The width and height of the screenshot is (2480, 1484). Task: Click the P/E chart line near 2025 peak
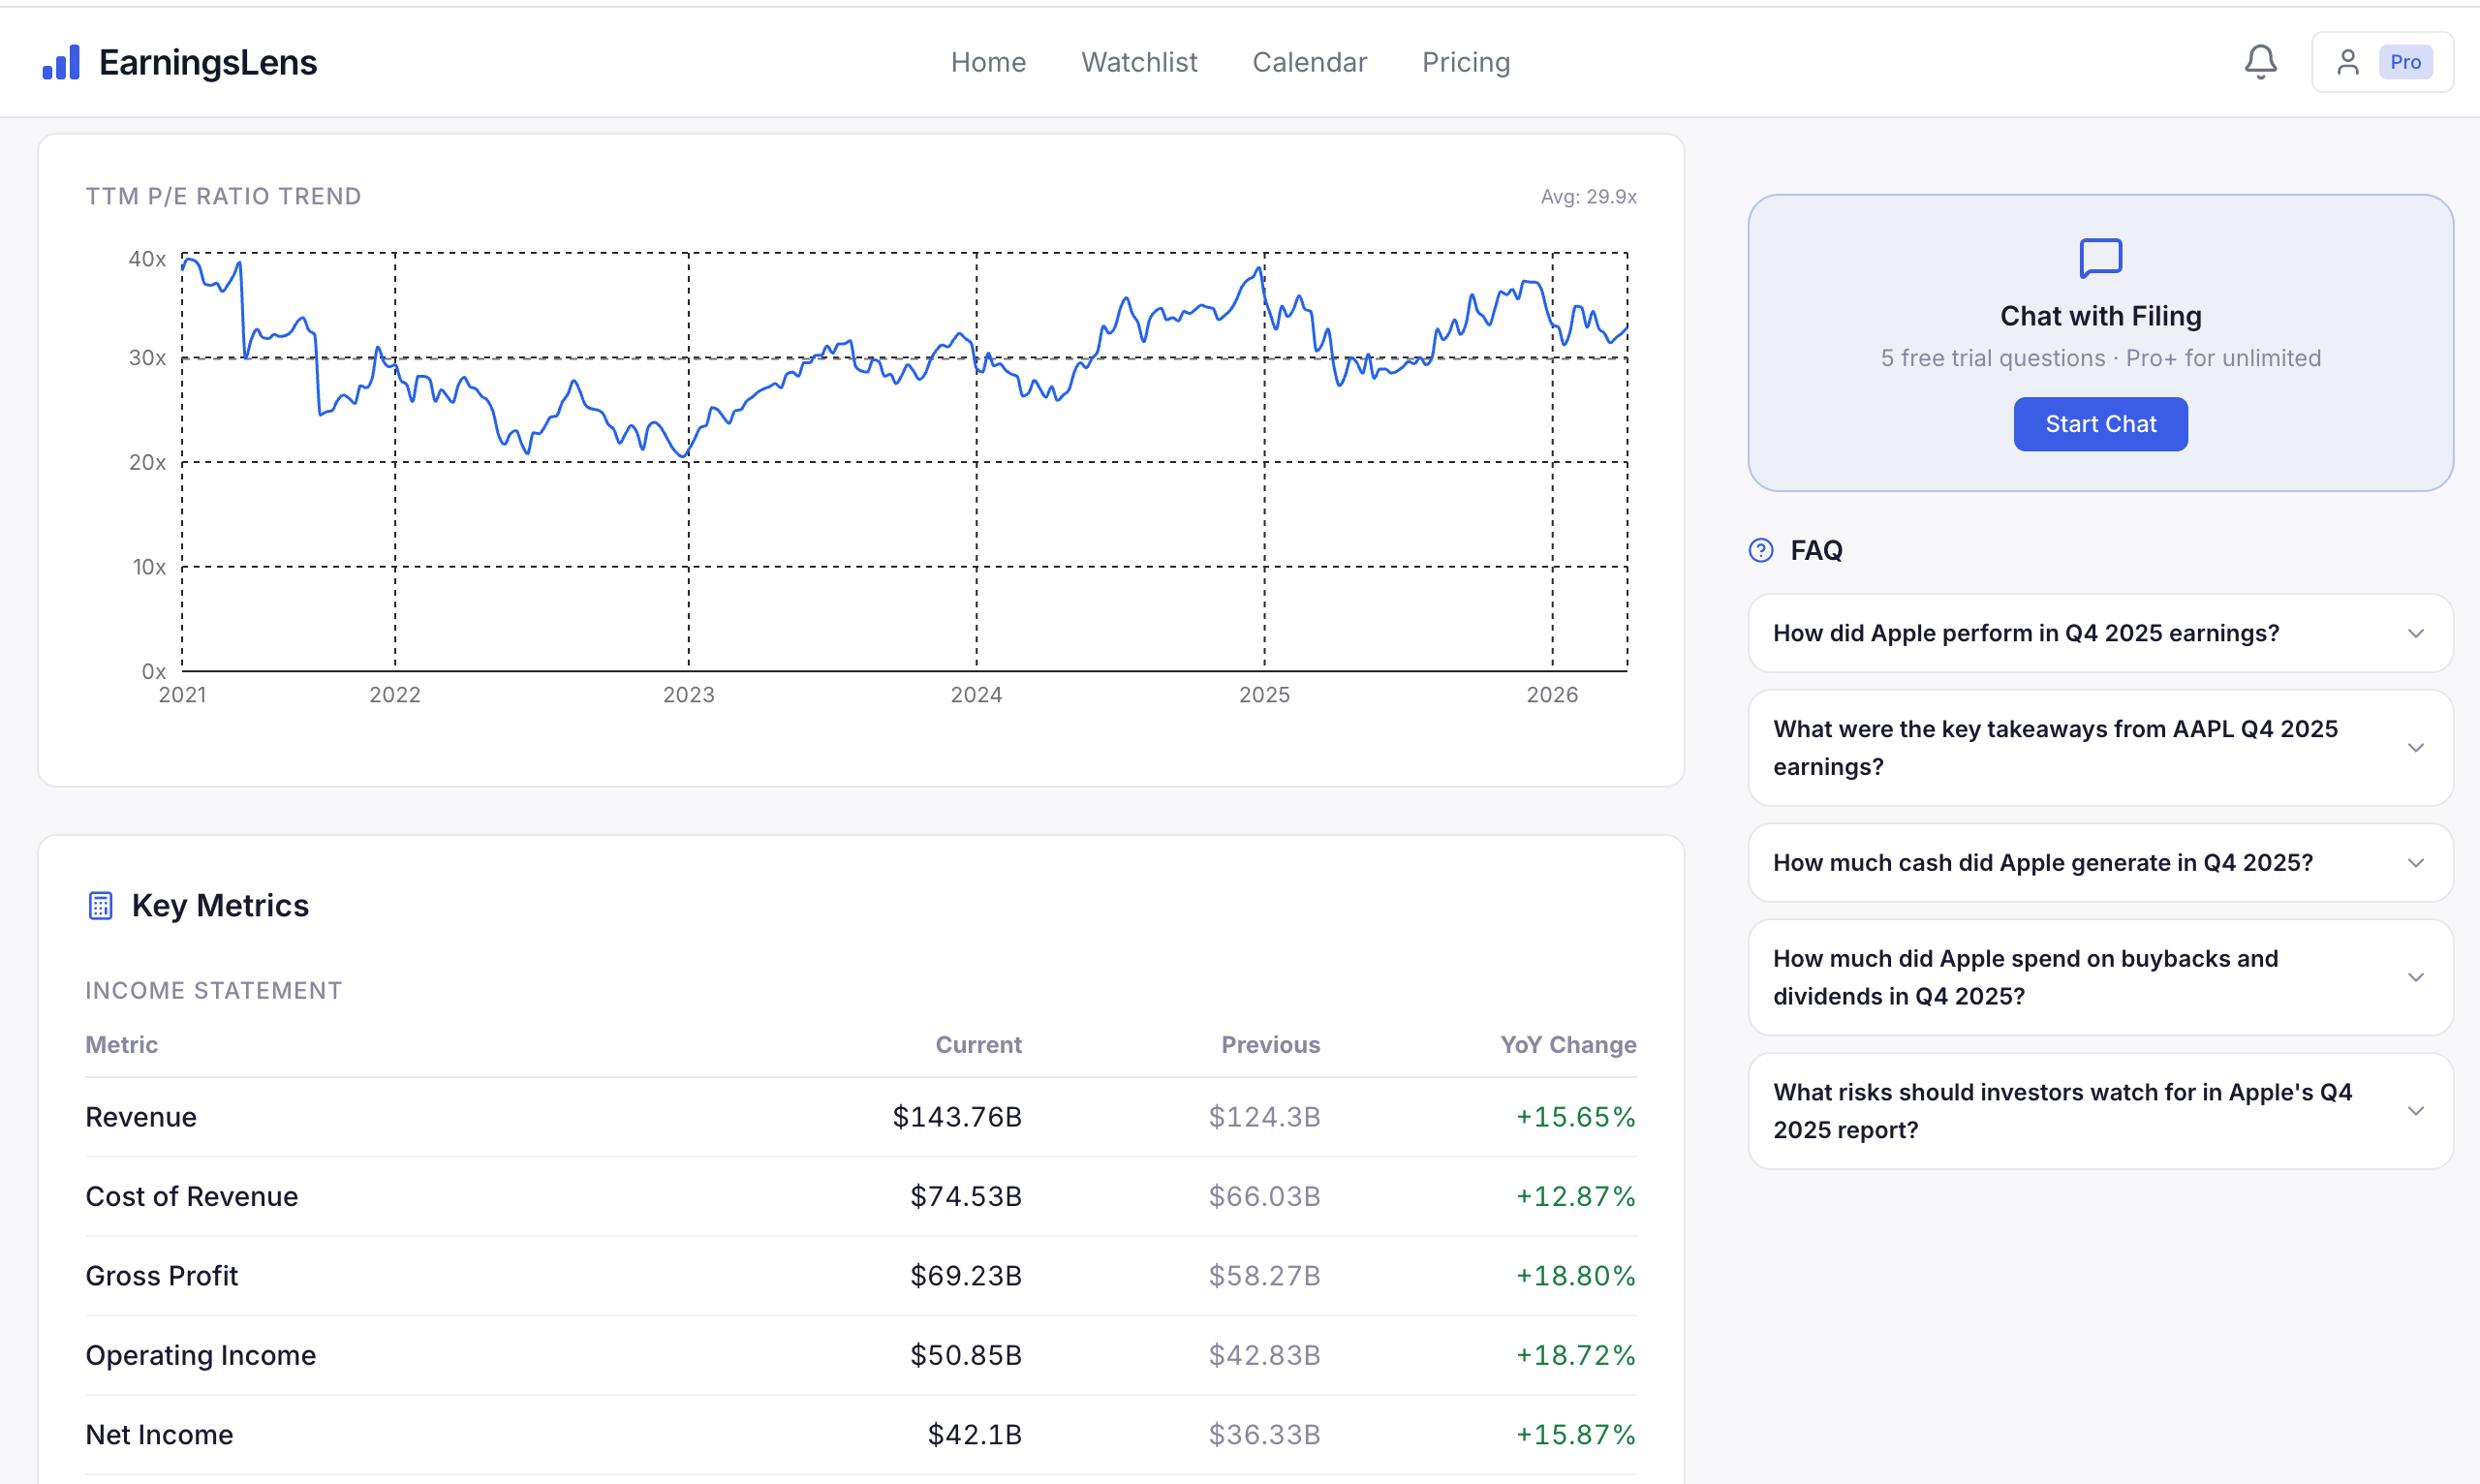1259,269
